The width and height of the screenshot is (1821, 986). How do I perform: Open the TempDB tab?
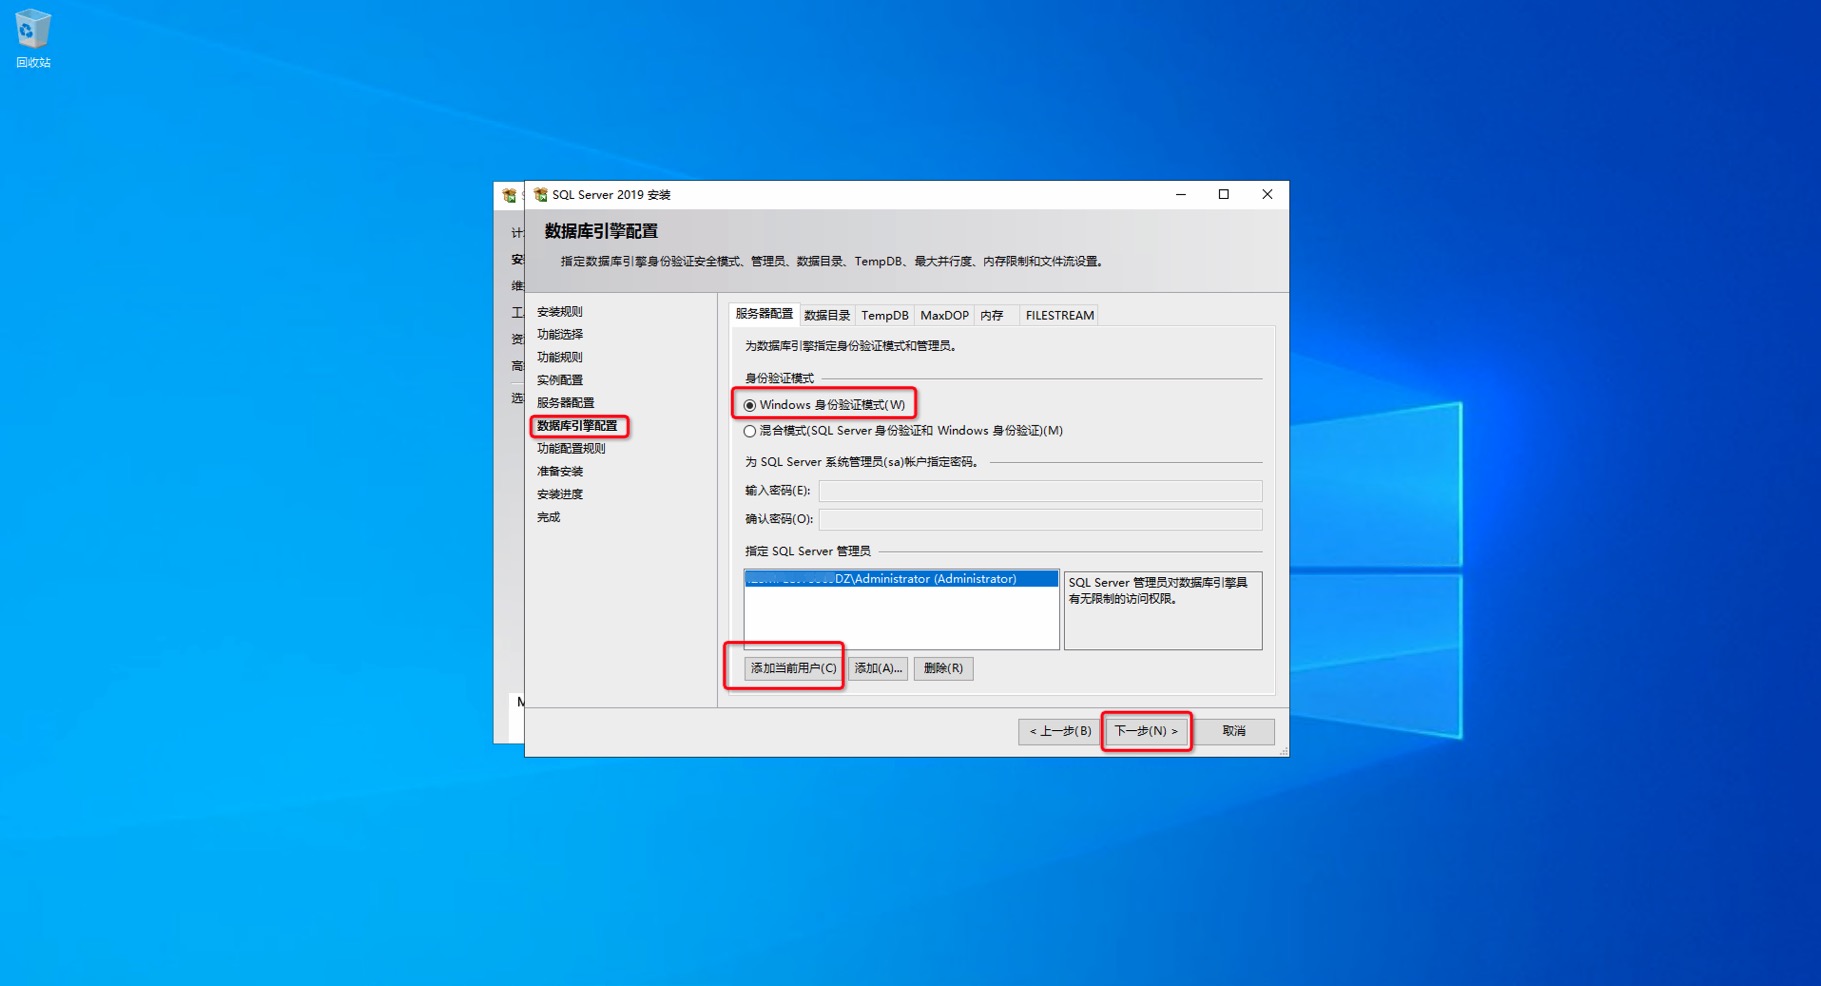(885, 315)
